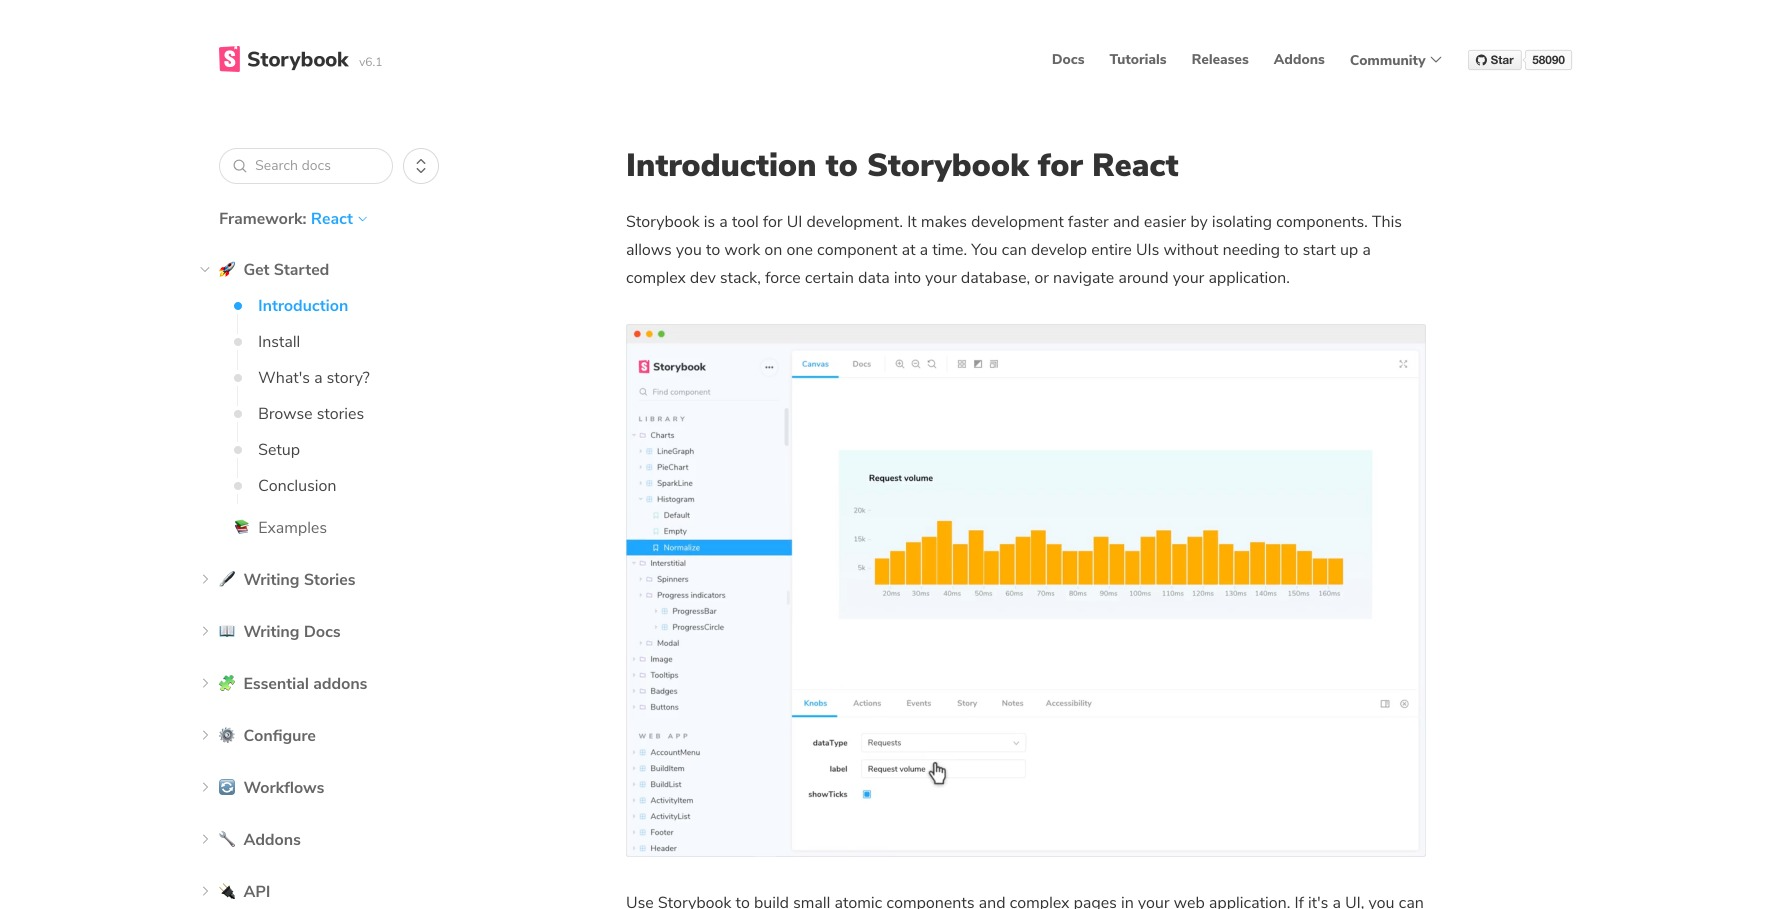The width and height of the screenshot is (1792, 909).
Task: Select the wrench icon beside Addons
Action: coord(227,839)
